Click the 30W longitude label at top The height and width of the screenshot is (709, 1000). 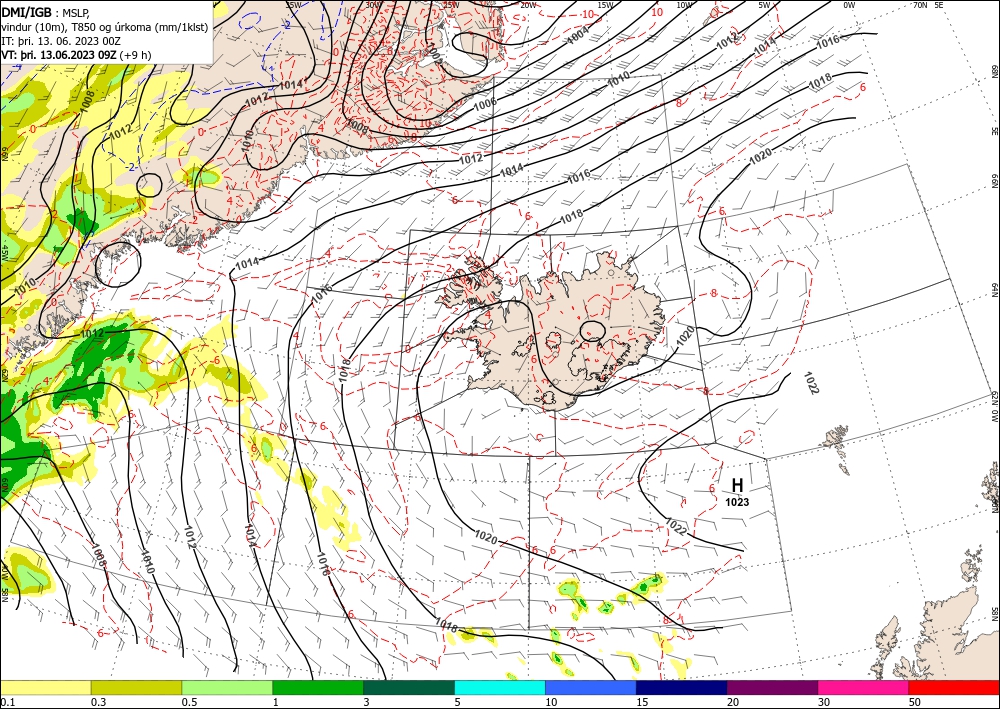point(374,5)
